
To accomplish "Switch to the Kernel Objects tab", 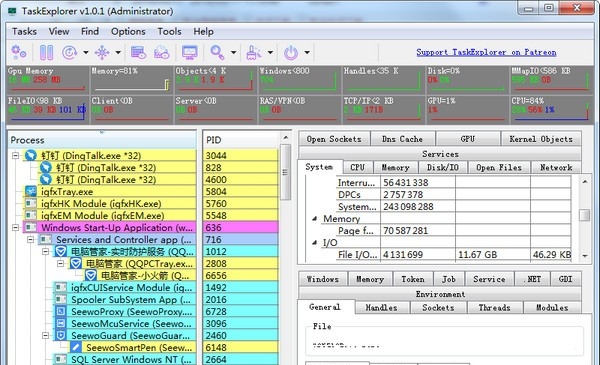I will tap(541, 139).
